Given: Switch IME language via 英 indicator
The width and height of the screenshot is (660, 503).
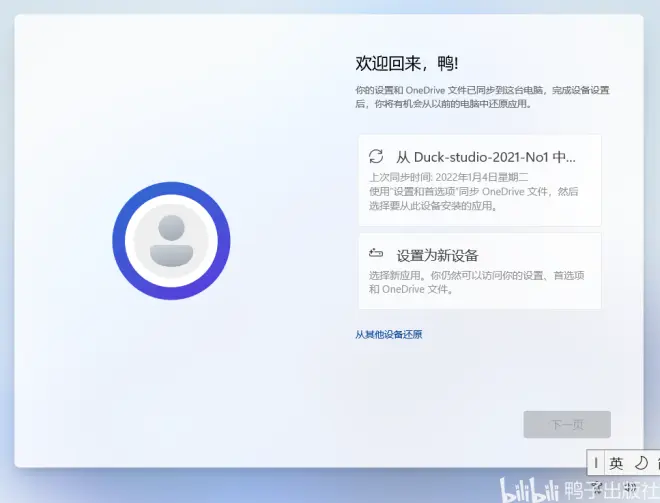Looking at the screenshot, I should pyautogui.click(x=616, y=463).
